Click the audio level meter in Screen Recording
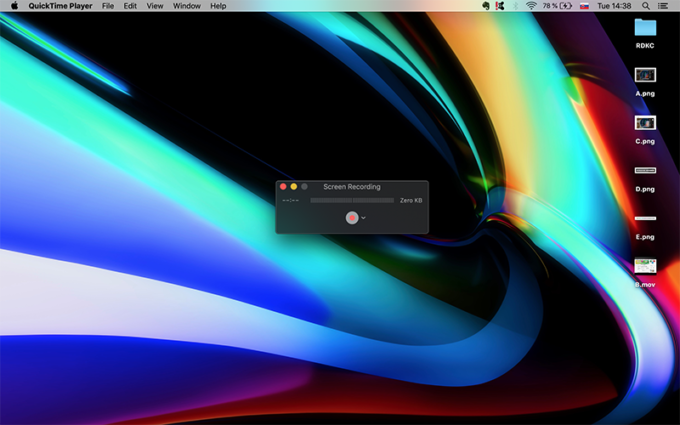This screenshot has width=680, height=425. (x=352, y=200)
